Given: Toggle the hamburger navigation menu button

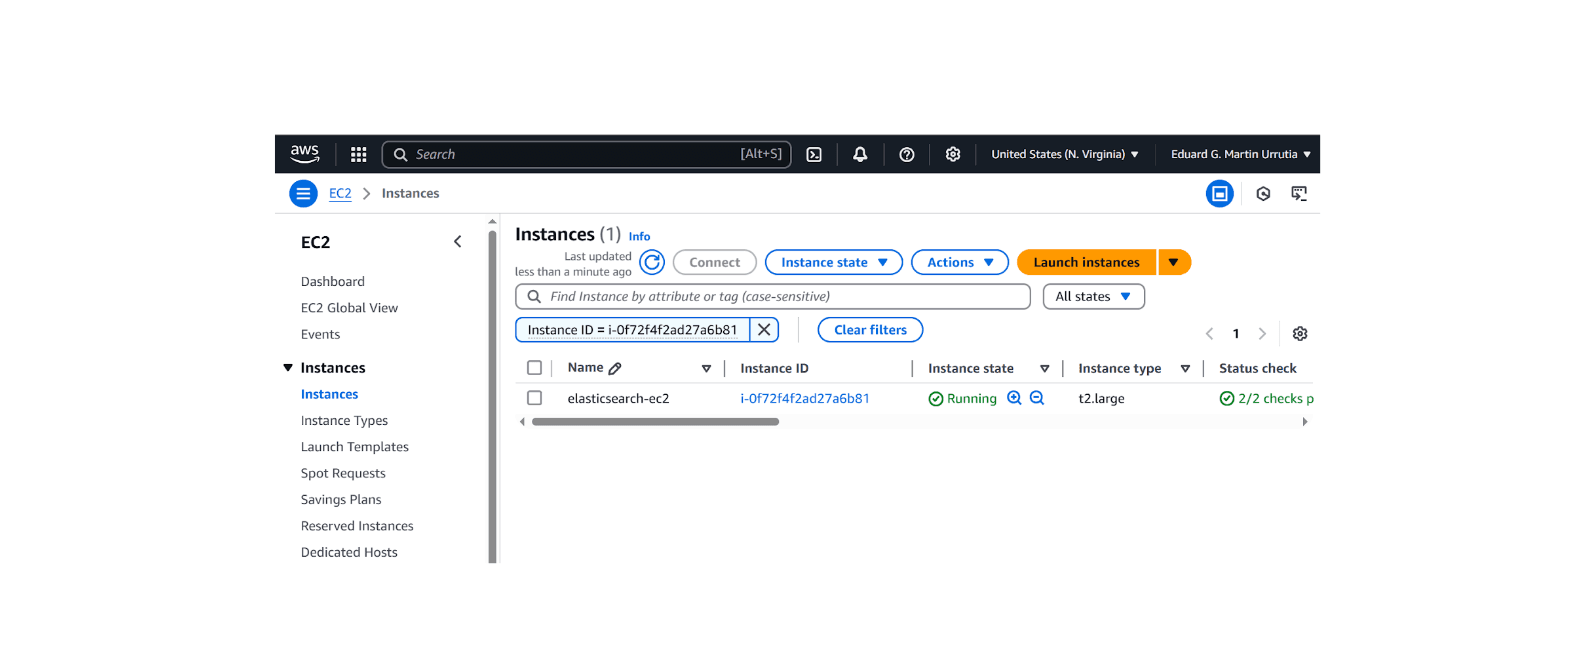Looking at the screenshot, I should tap(303, 194).
